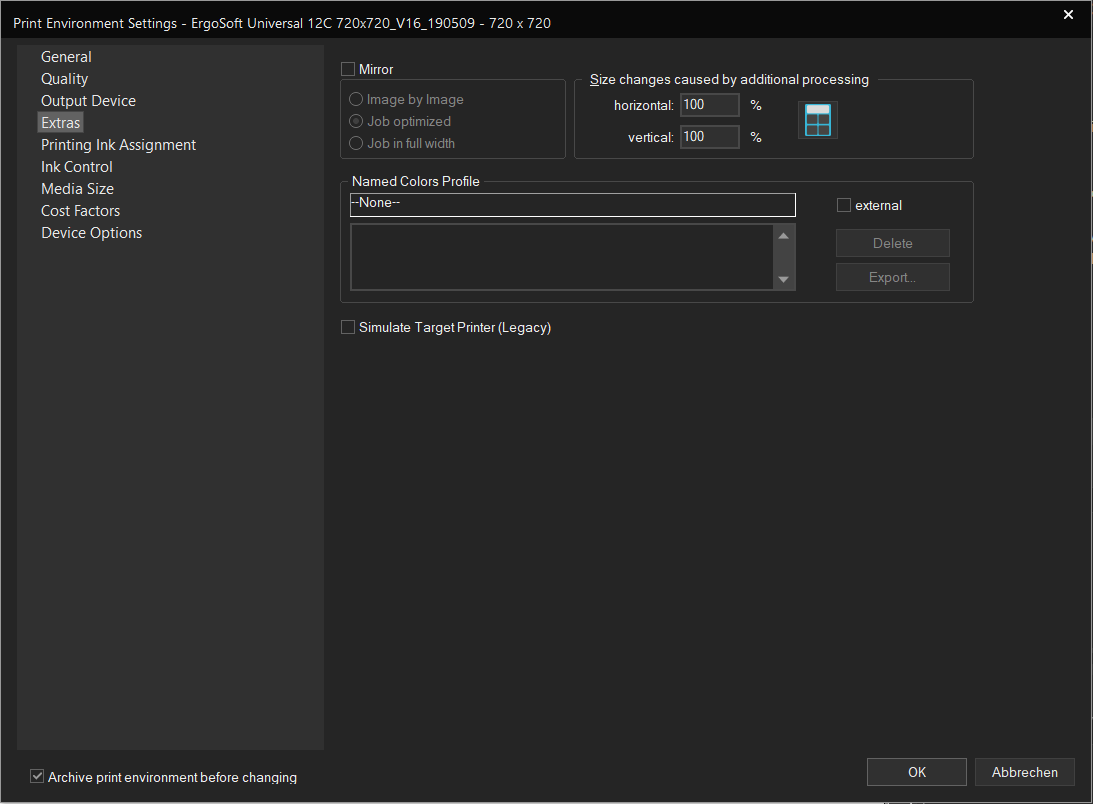Viewport: 1093px width, 804px height.
Task: Focus the horizontal size percentage field
Action: pyautogui.click(x=710, y=105)
